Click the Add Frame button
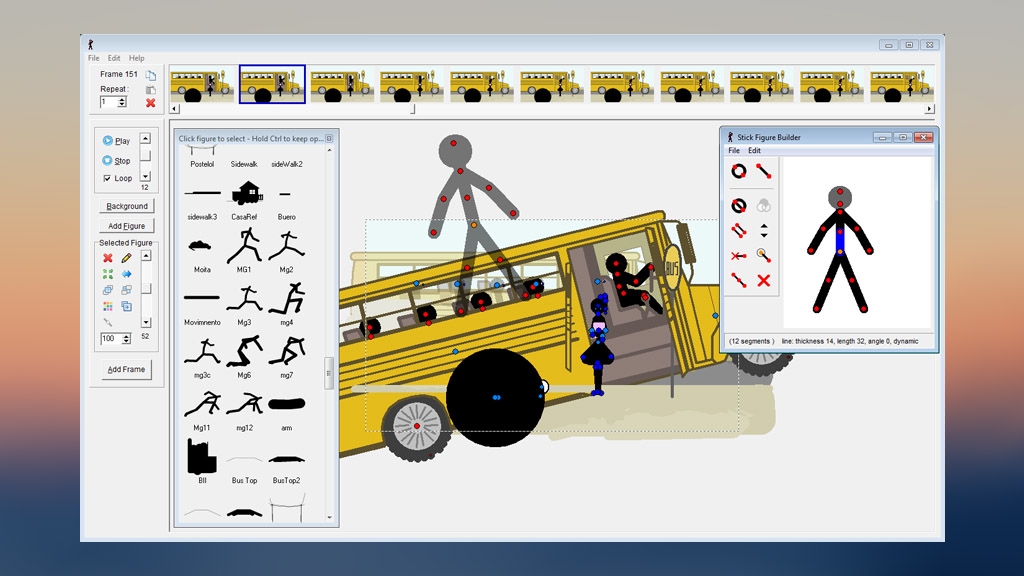Screen dimensions: 1024x576 126,369
